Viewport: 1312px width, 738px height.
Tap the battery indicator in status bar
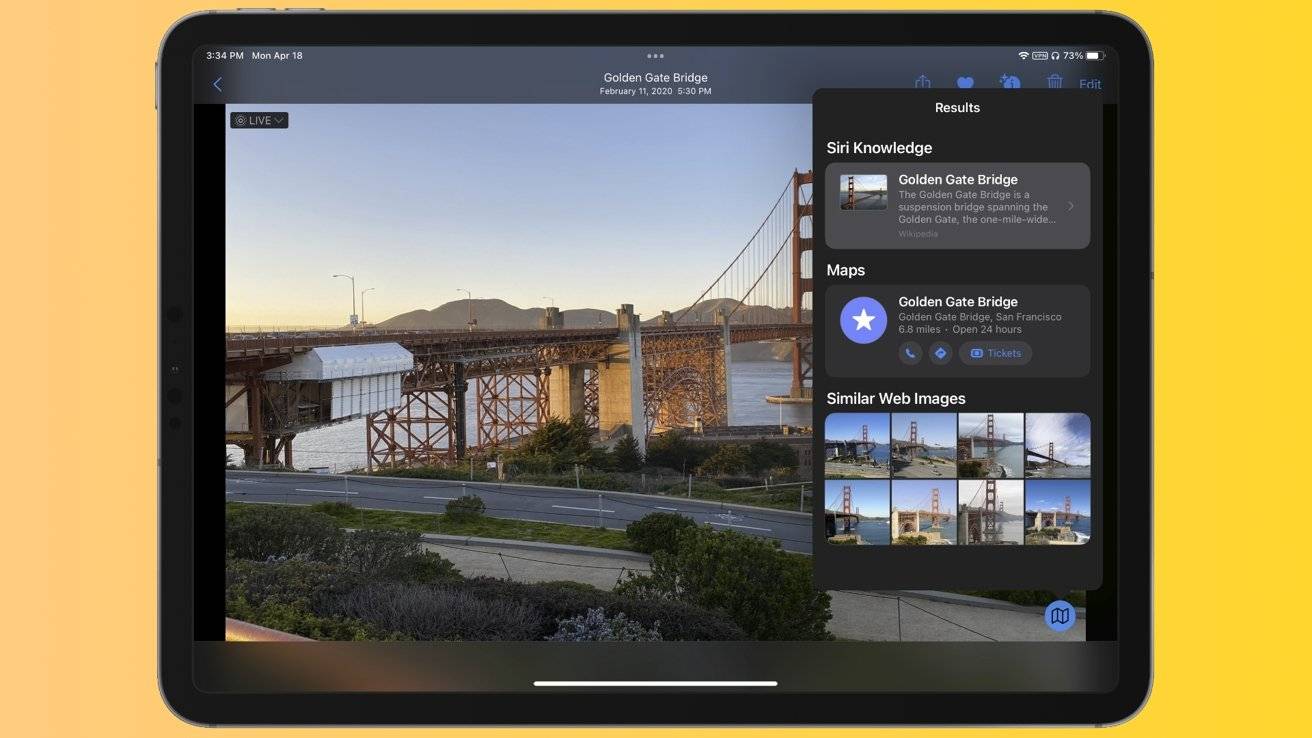pyautogui.click(x=1094, y=56)
